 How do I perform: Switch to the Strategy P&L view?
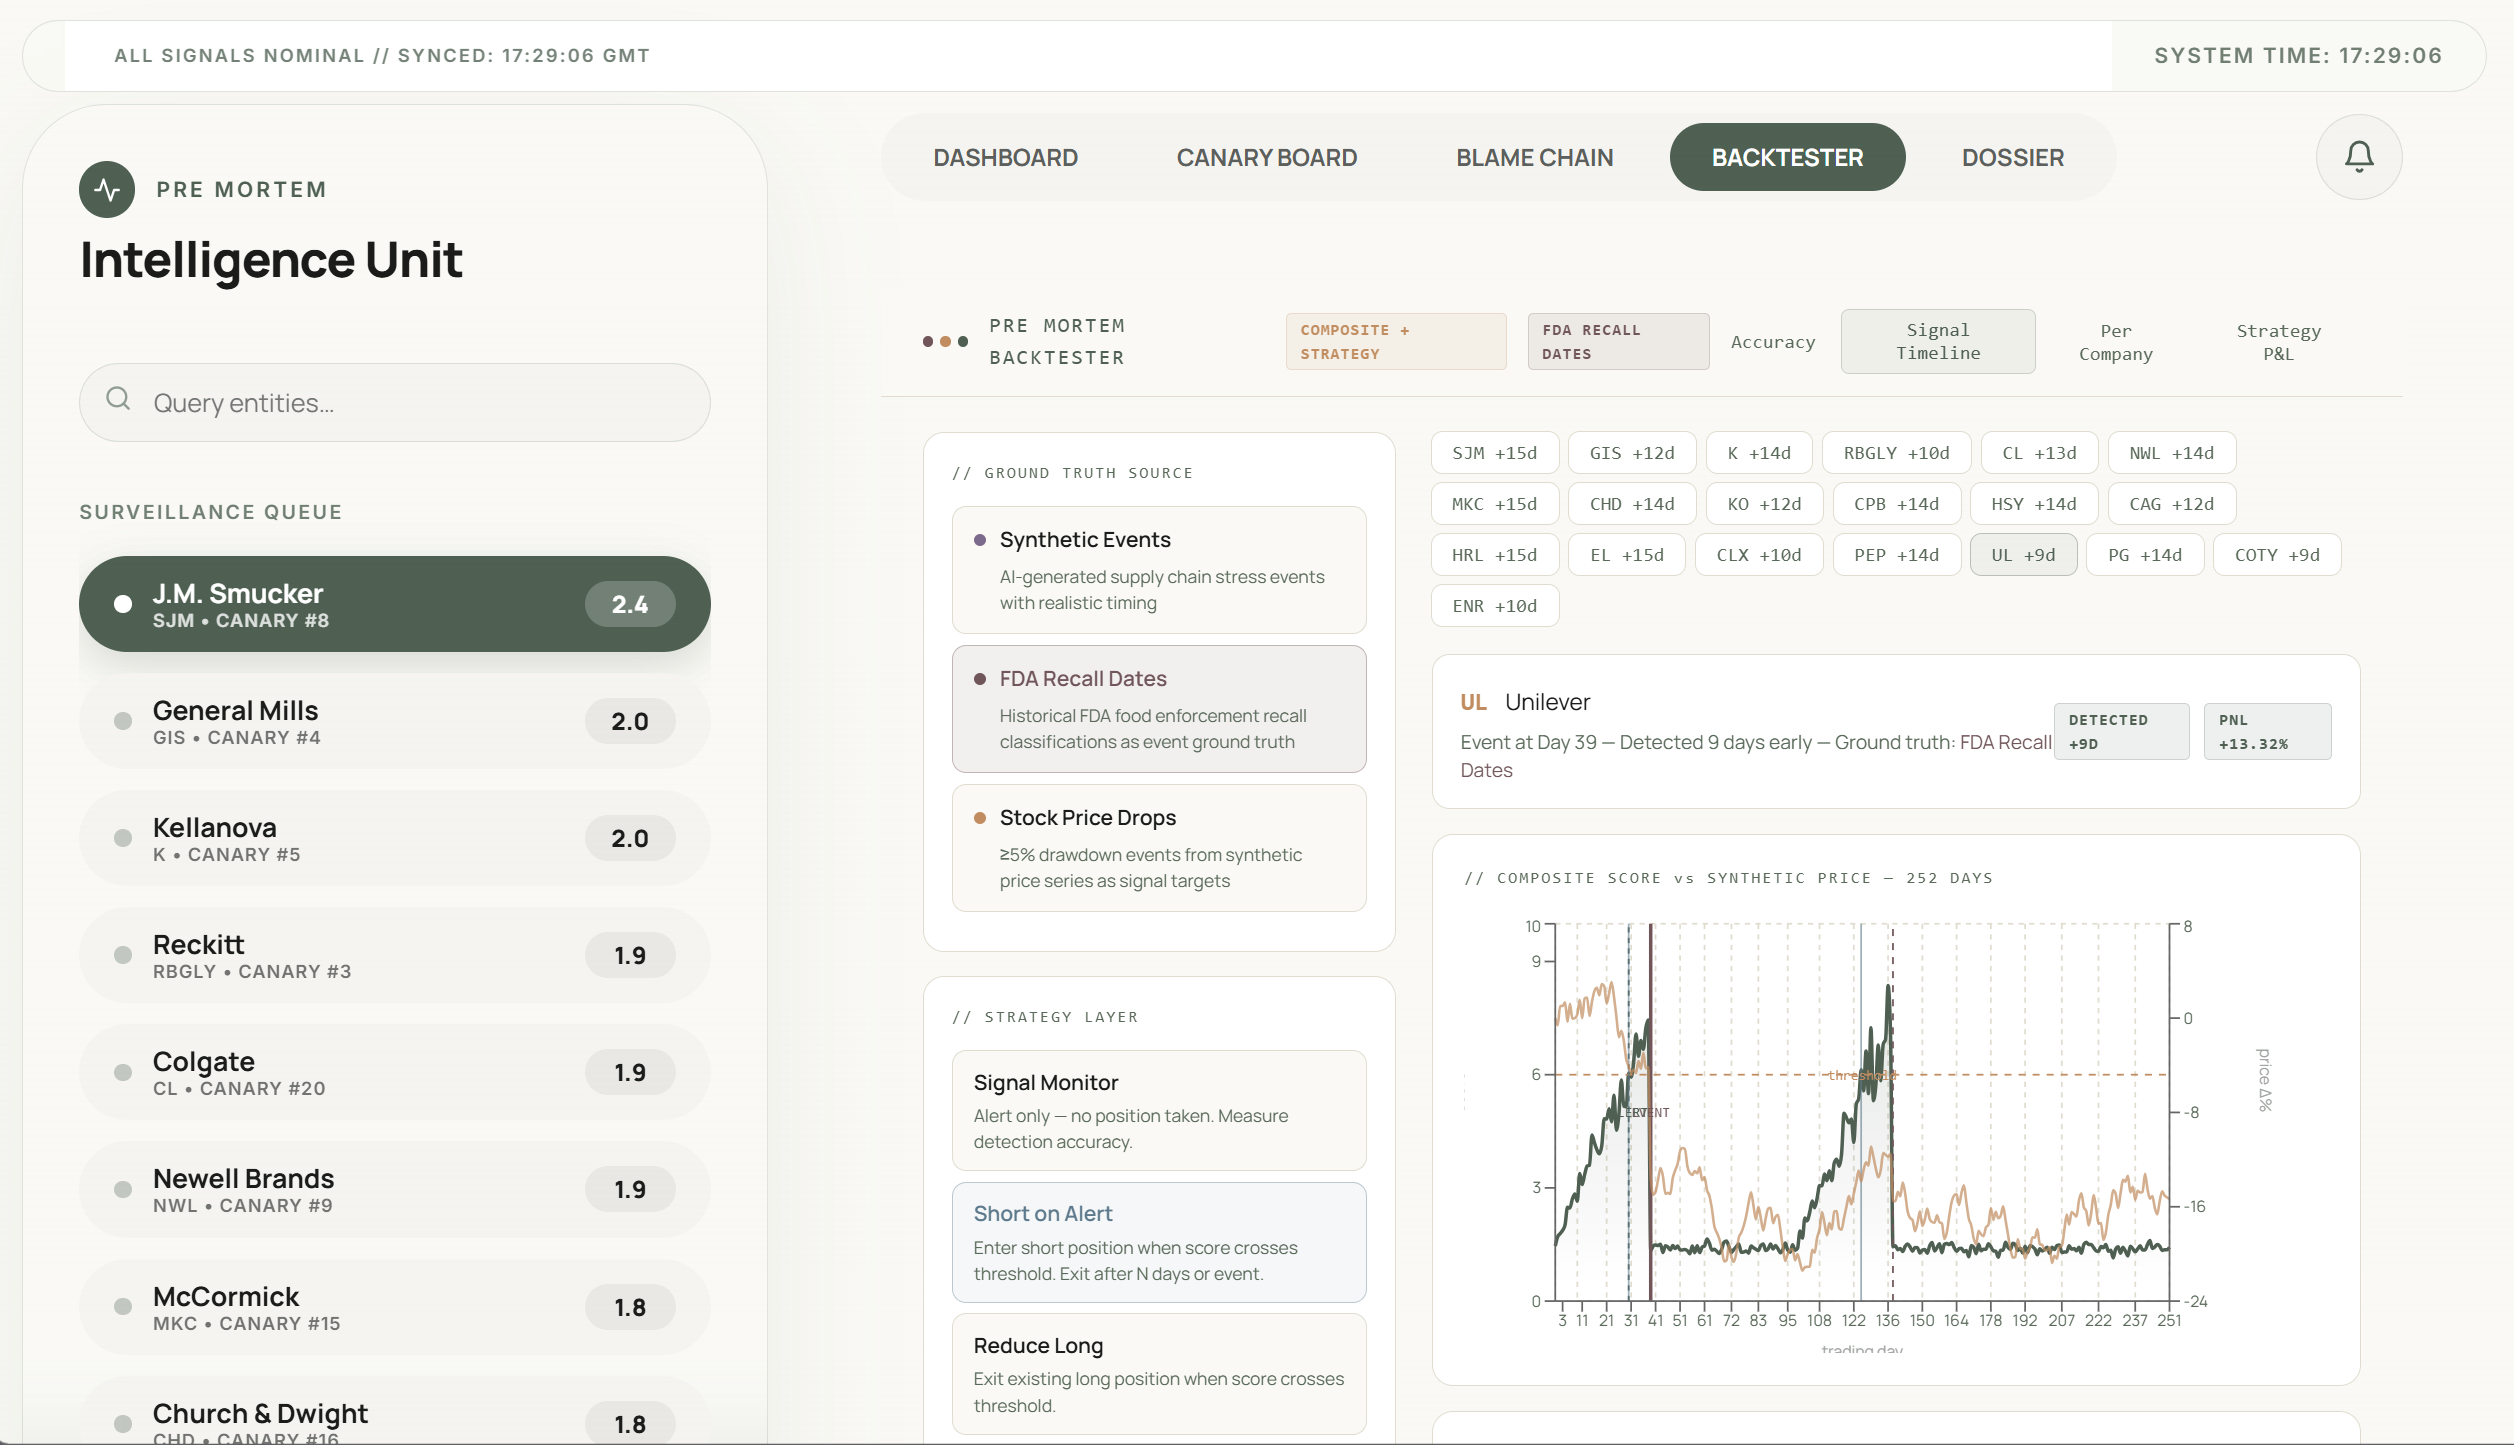point(2278,342)
